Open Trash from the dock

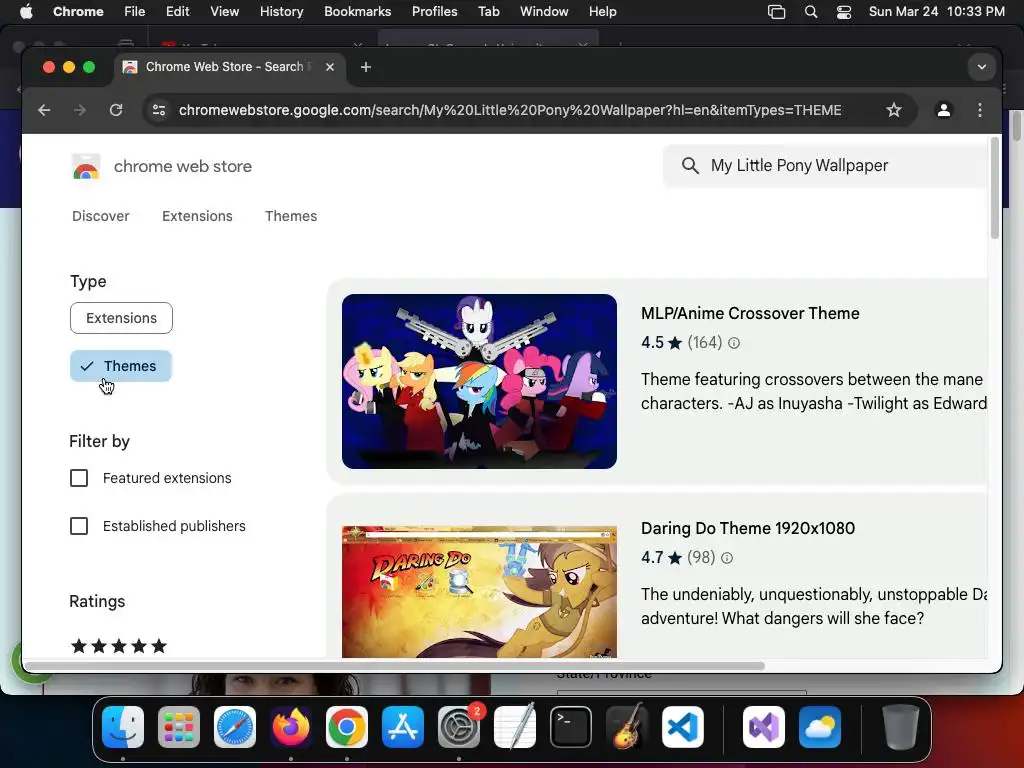[901, 727]
